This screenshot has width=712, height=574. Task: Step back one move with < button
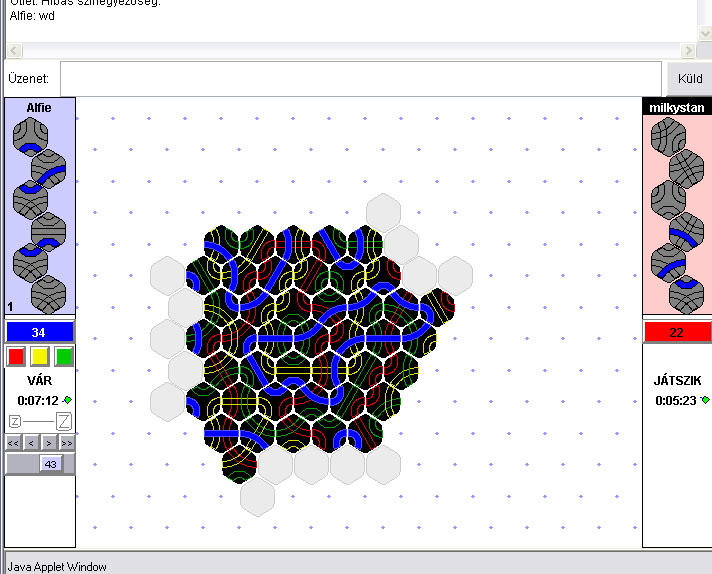[31, 442]
